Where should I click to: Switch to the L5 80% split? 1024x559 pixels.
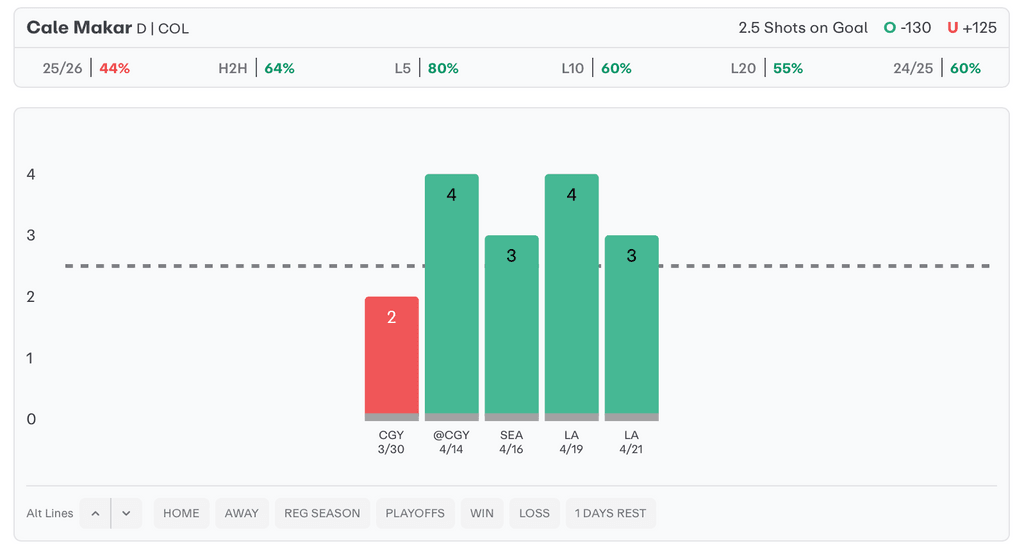click(427, 69)
